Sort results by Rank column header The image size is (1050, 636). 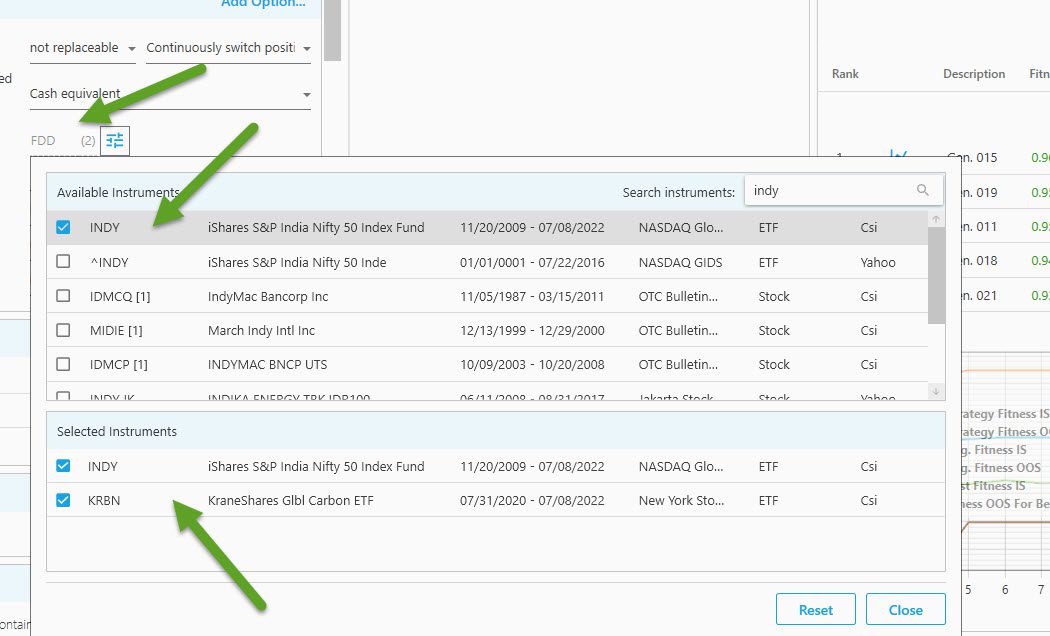pyautogui.click(x=845, y=74)
